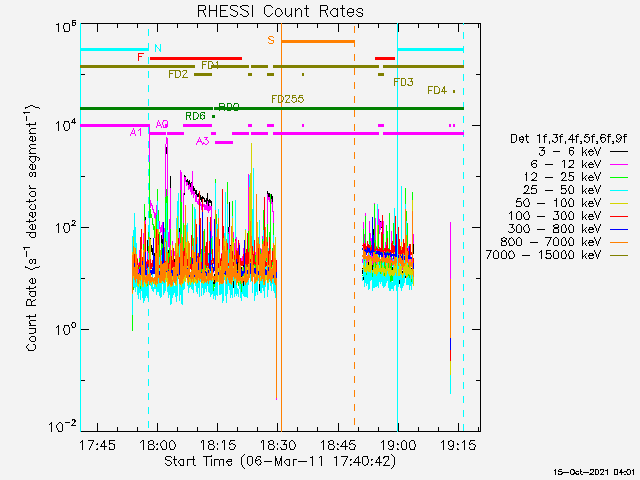This screenshot has height=480, width=640.
Task: Click the green 'RD6' rear decimation label
Action: click(195, 116)
